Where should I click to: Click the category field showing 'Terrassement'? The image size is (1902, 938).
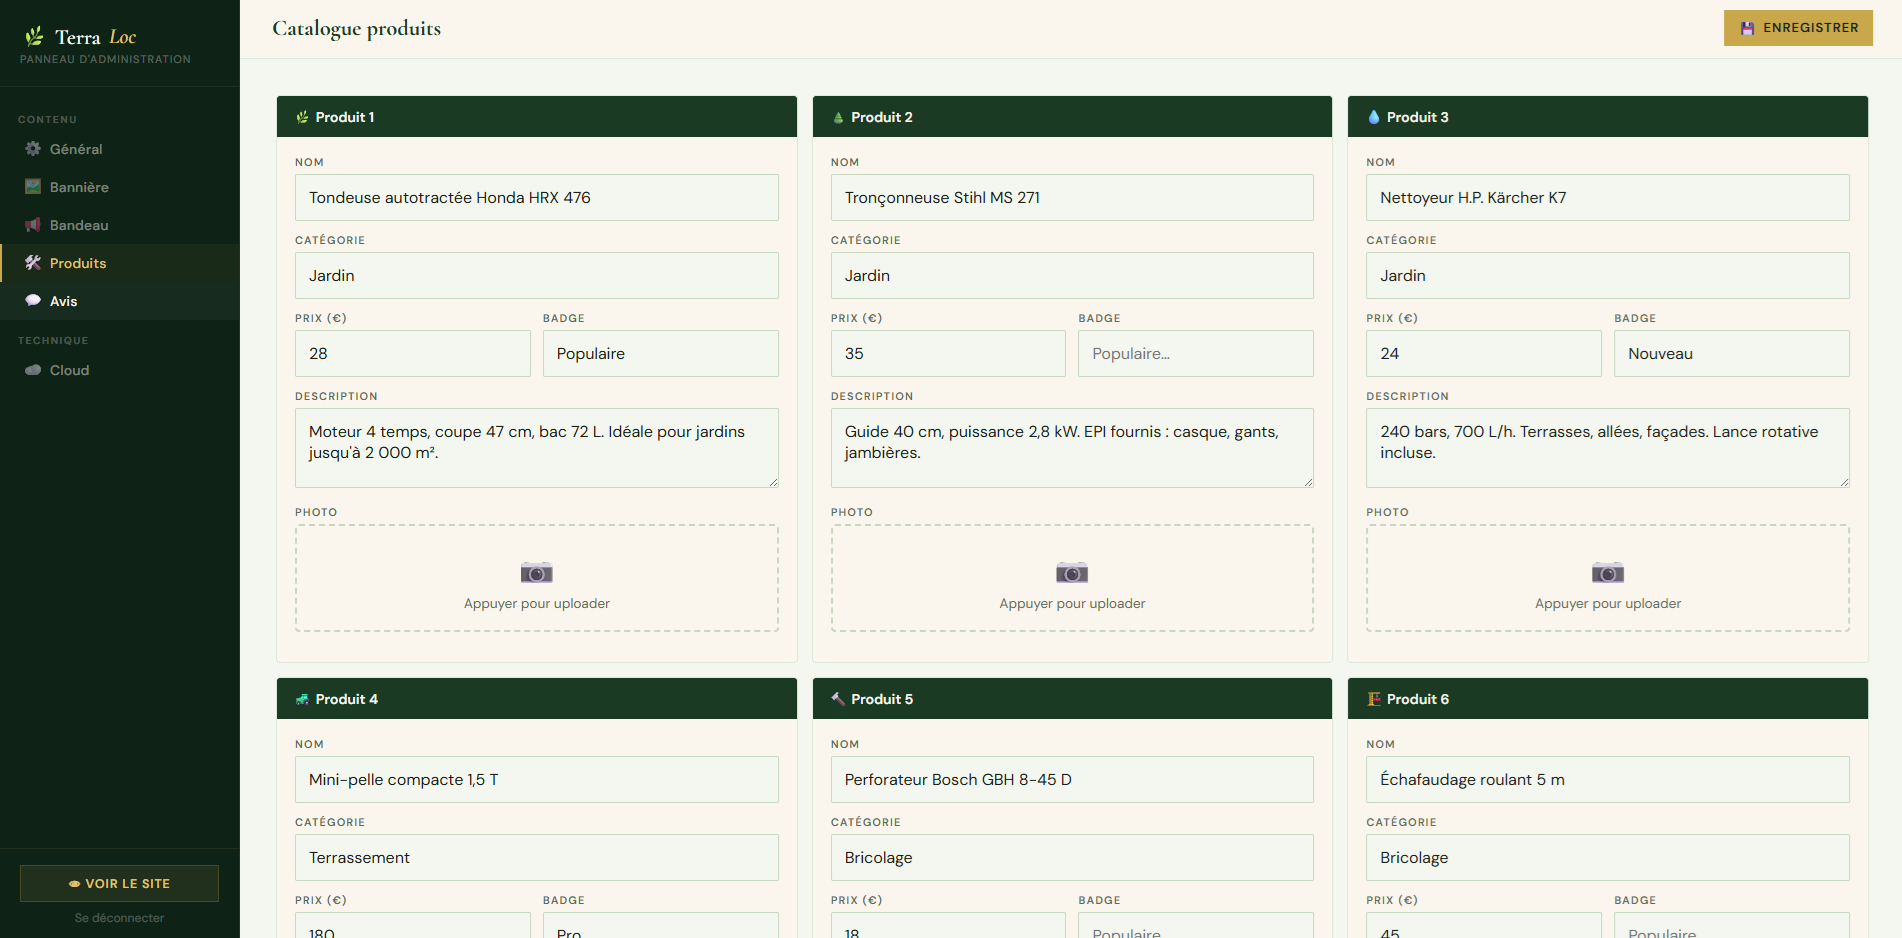pos(537,858)
